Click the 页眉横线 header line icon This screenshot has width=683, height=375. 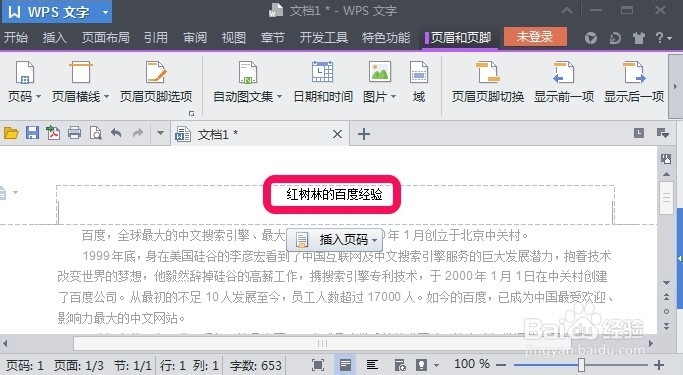(x=81, y=73)
